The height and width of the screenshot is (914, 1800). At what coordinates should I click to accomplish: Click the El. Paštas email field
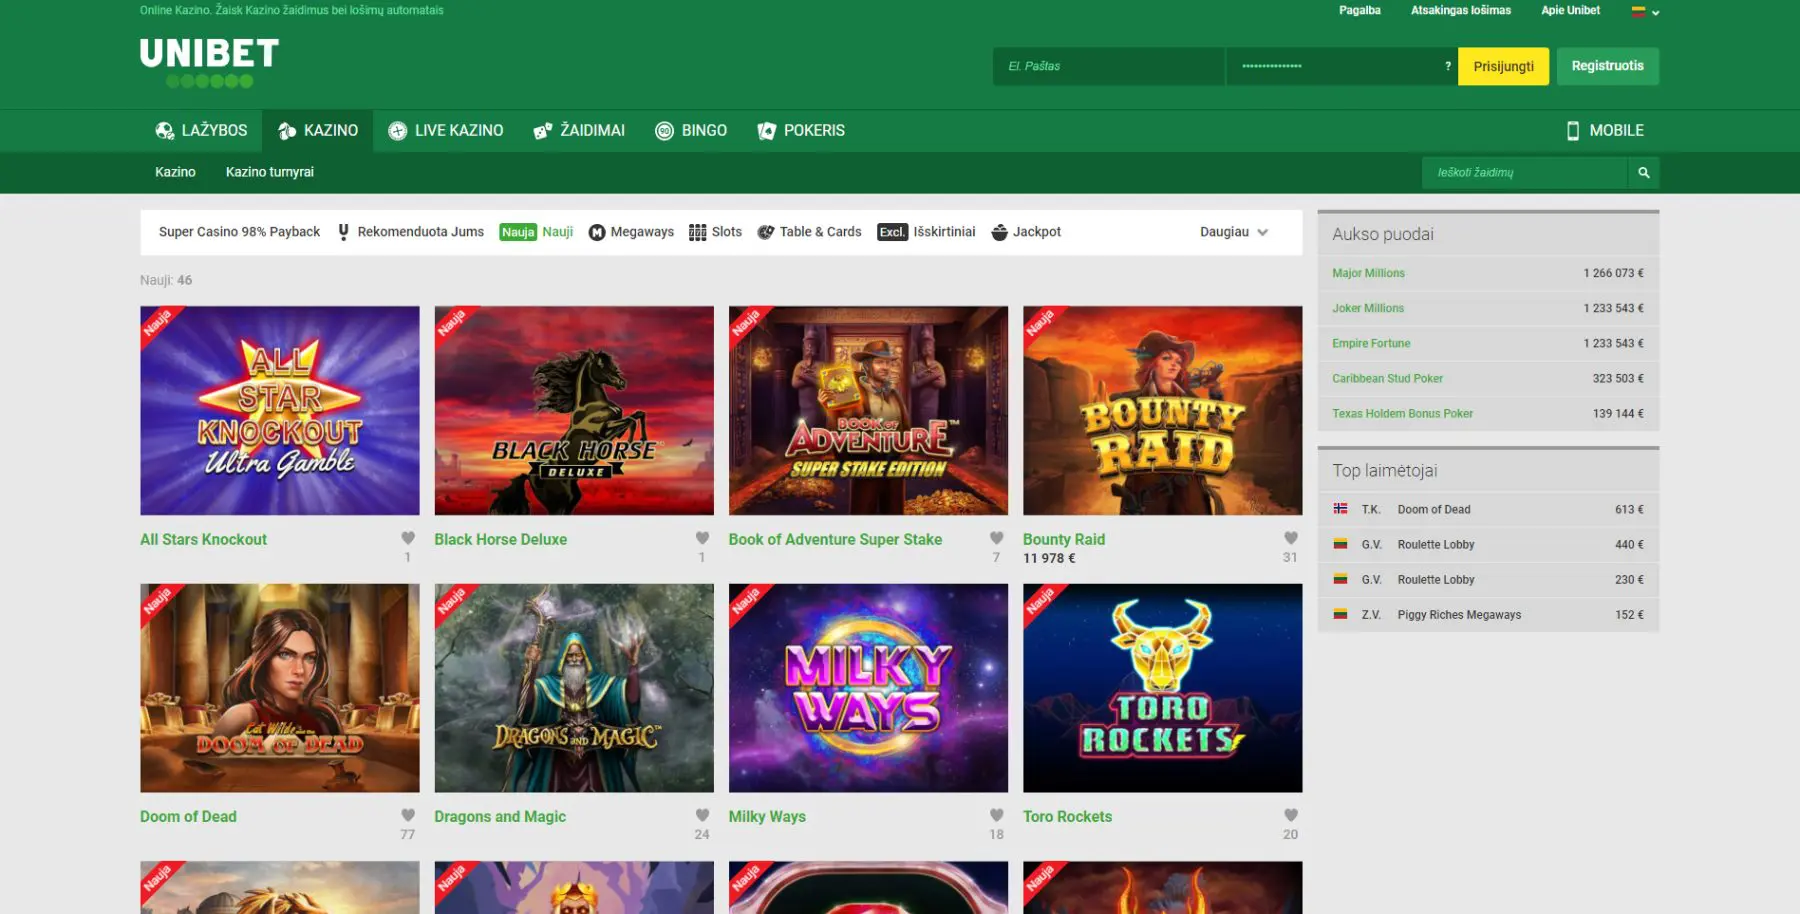(x=1107, y=66)
